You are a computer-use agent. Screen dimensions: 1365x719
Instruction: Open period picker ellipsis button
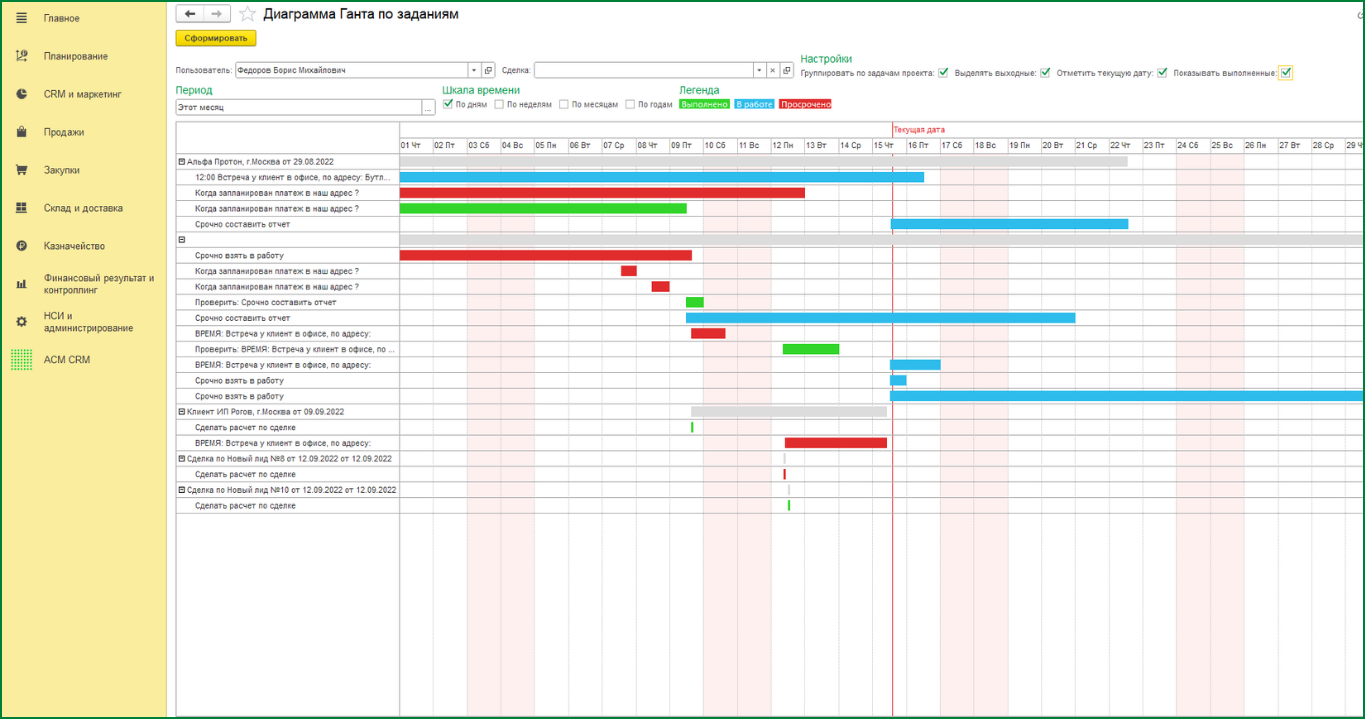[428, 107]
